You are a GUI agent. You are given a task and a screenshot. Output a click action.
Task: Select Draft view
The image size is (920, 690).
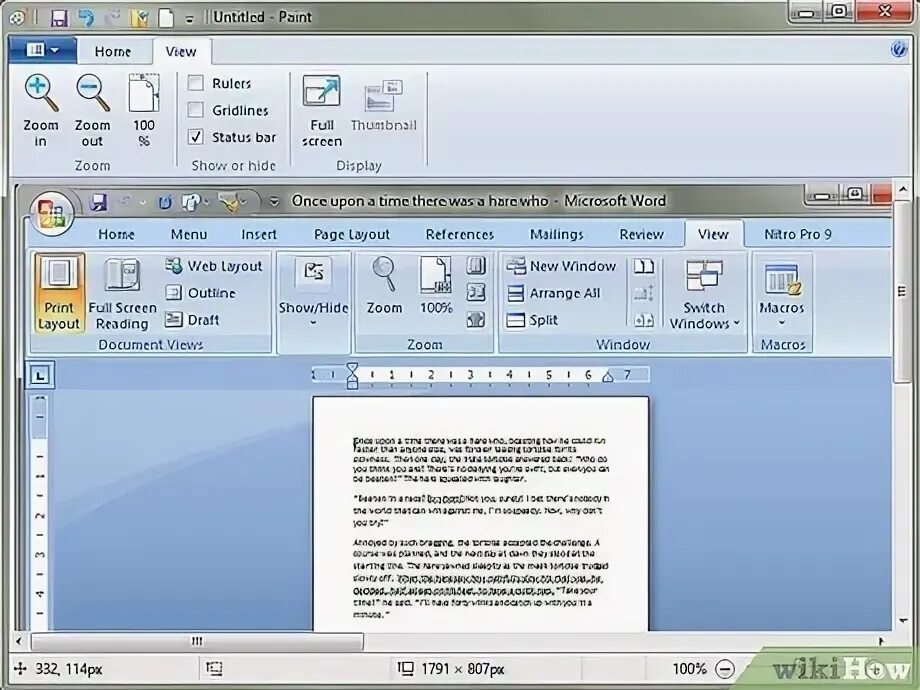(x=192, y=320)
